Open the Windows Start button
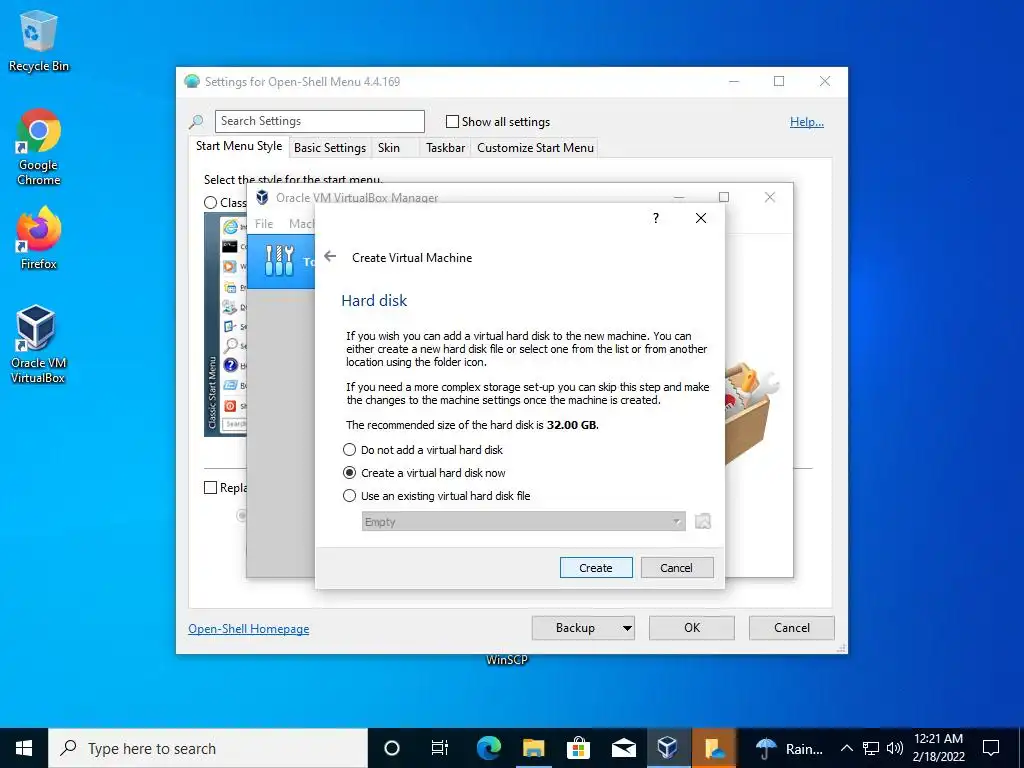Viewport: 1024px width, 768px height. click(24, 748)
